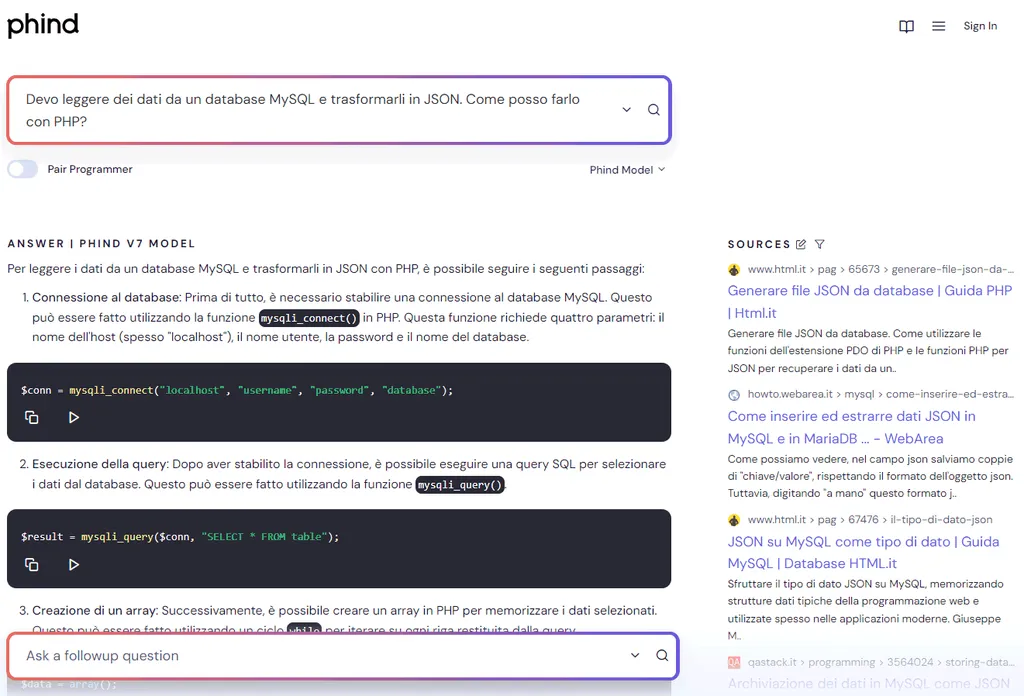This screenshot has width=1024, height=696.
Task: Click the WebArea favicon
Action: (733, 395)
